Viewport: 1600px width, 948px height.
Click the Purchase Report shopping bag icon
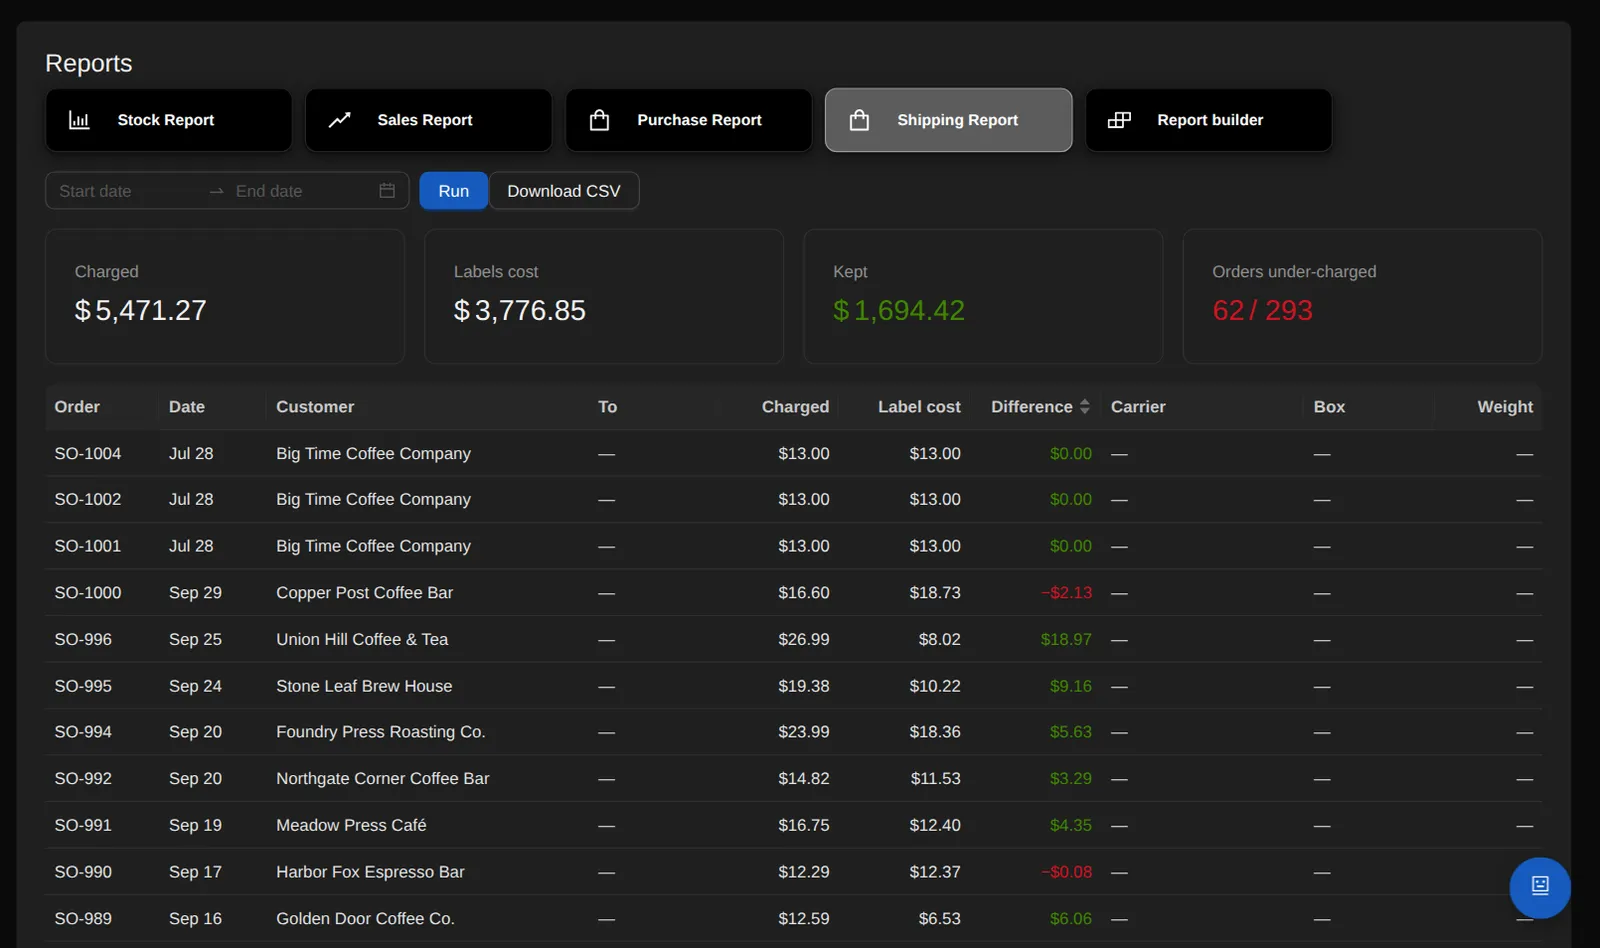click(599, 120)
